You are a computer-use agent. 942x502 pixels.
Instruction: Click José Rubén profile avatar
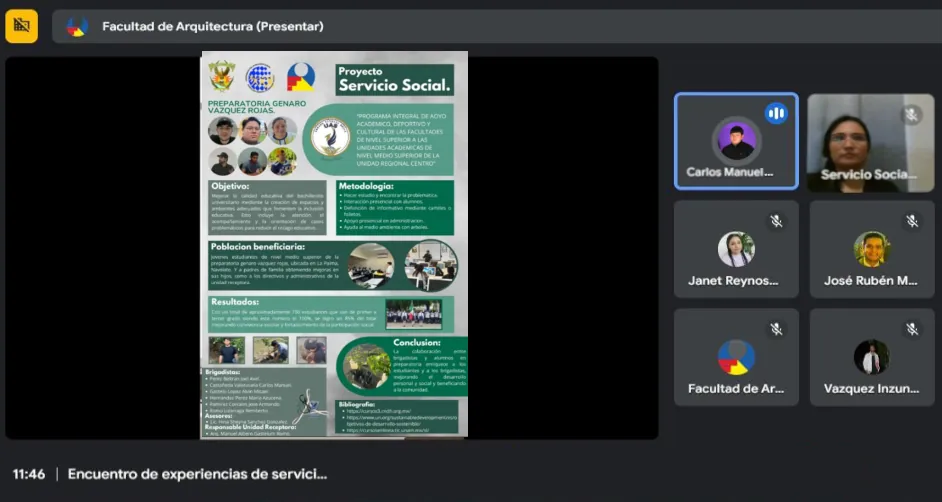[x=872, y=249]
